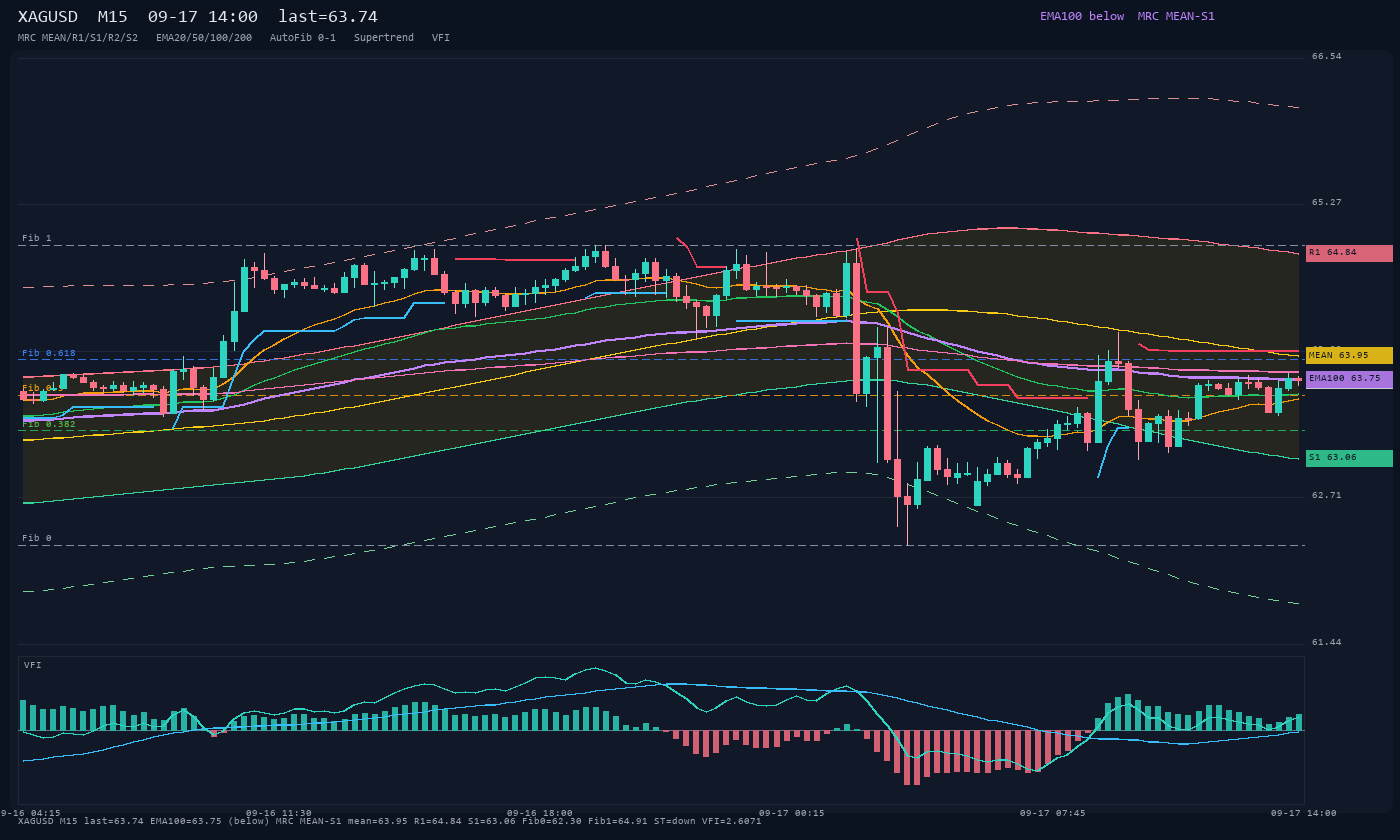
Task: Click the 66.54 price axis label
Action: (1327, 56)
